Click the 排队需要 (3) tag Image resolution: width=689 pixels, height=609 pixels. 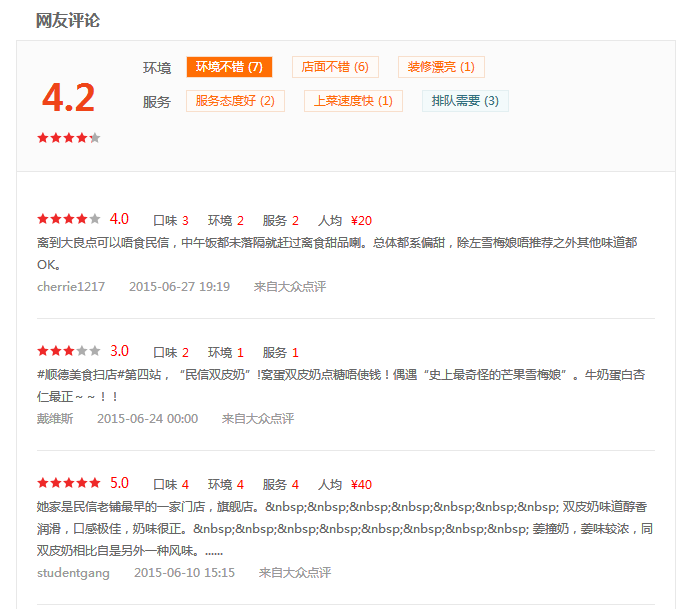(465, 101)
